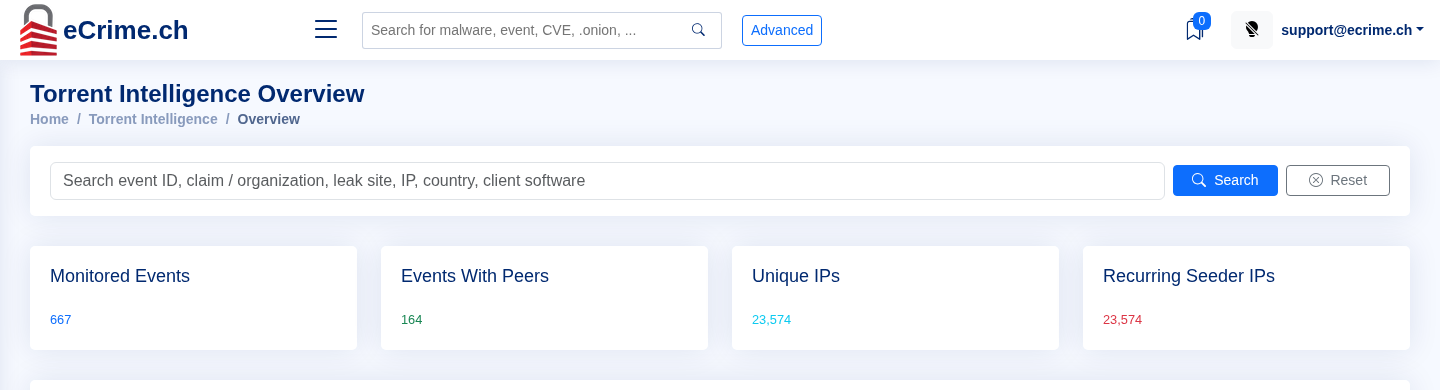Open the bookmarks icon with badge
This screenshot has height=390, width=1440.
tap(1194, 30)
